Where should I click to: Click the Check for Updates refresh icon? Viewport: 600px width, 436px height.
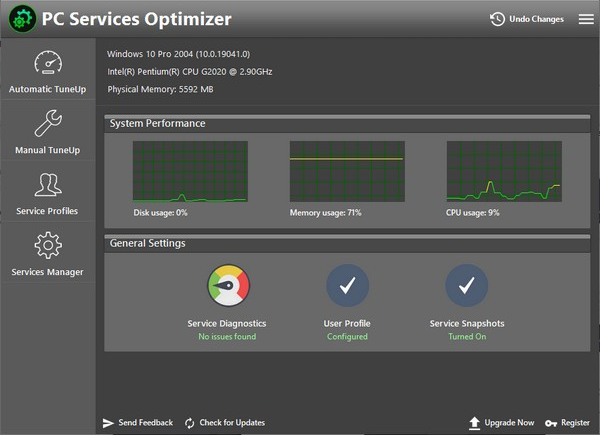189,423
